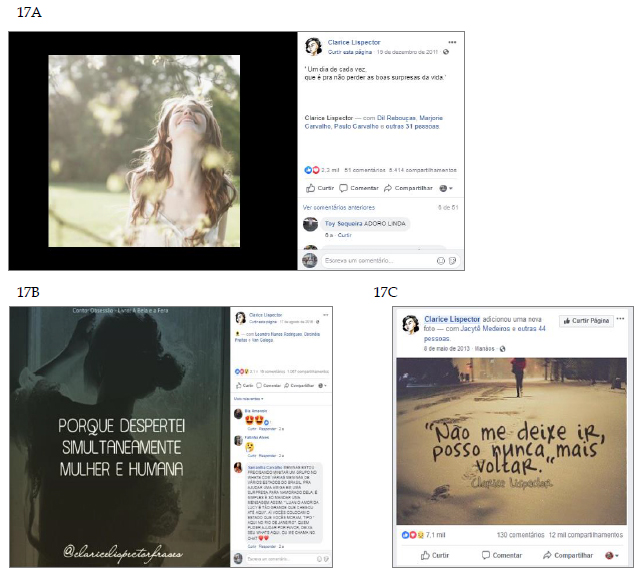Click the Compartilhar button in post 17C
The height and width of the screenshot is (578, 643).
click(568, 555)
